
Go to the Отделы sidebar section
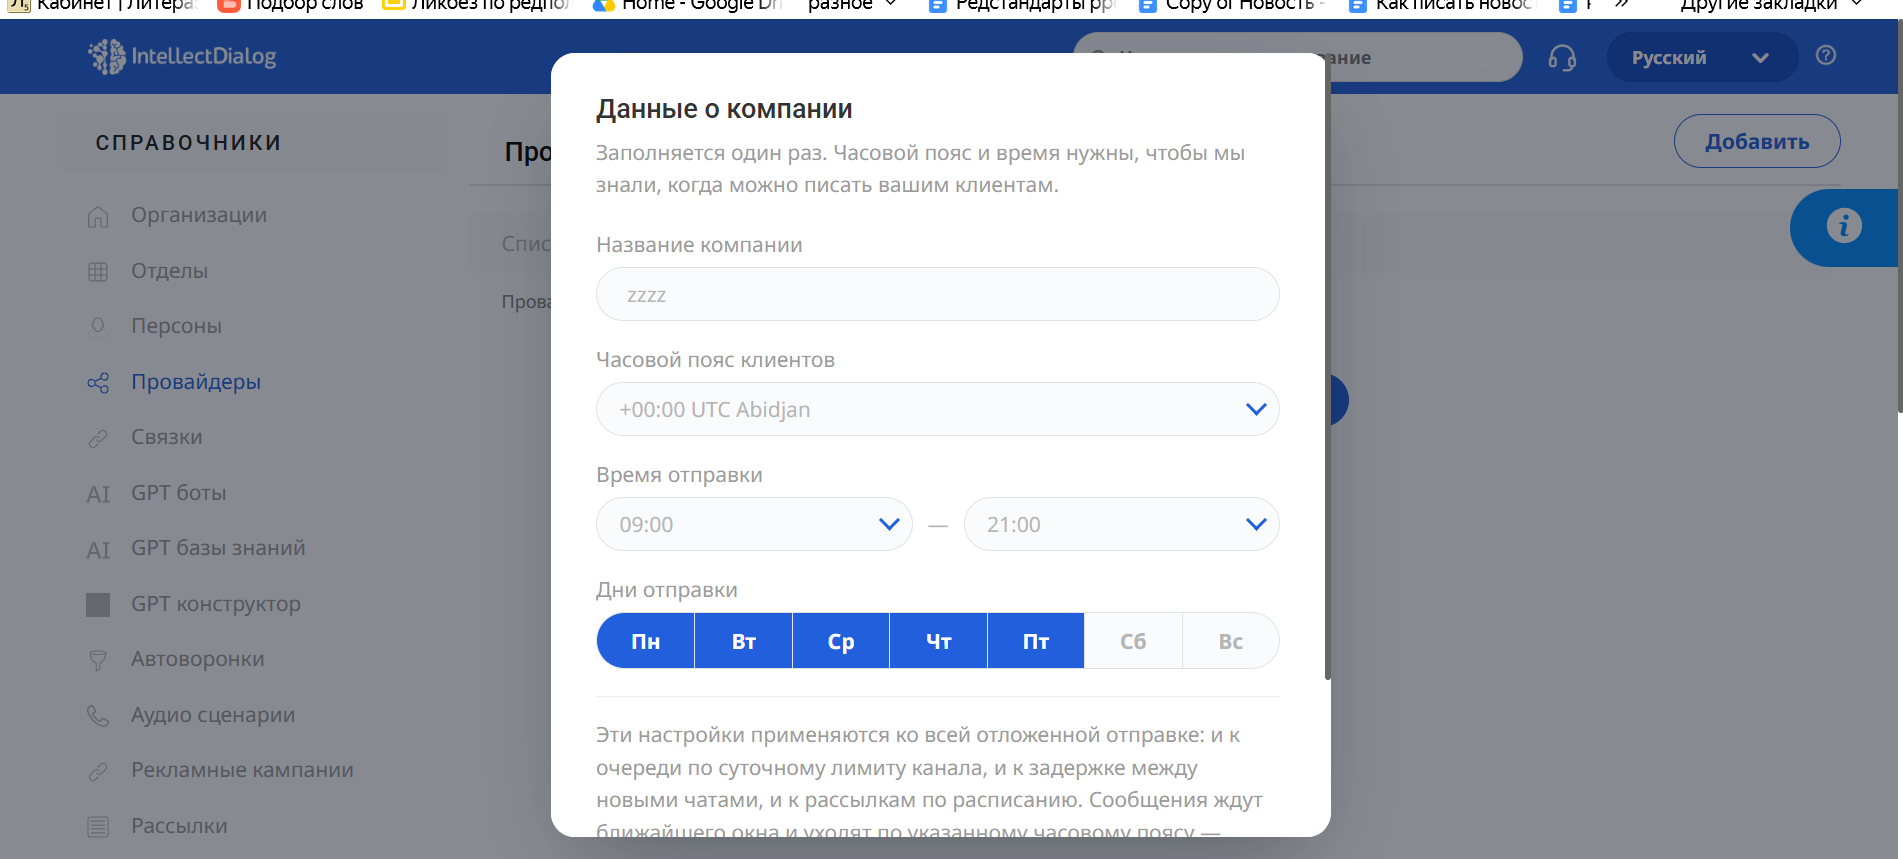[x=169, y=271]
